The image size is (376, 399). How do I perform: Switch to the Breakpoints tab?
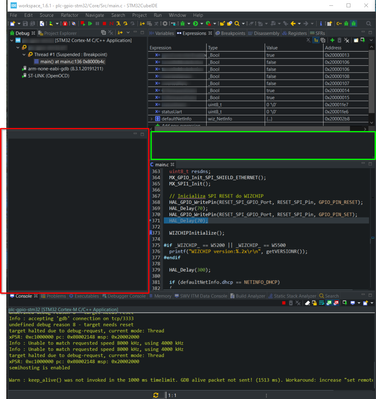click(230, 33)
